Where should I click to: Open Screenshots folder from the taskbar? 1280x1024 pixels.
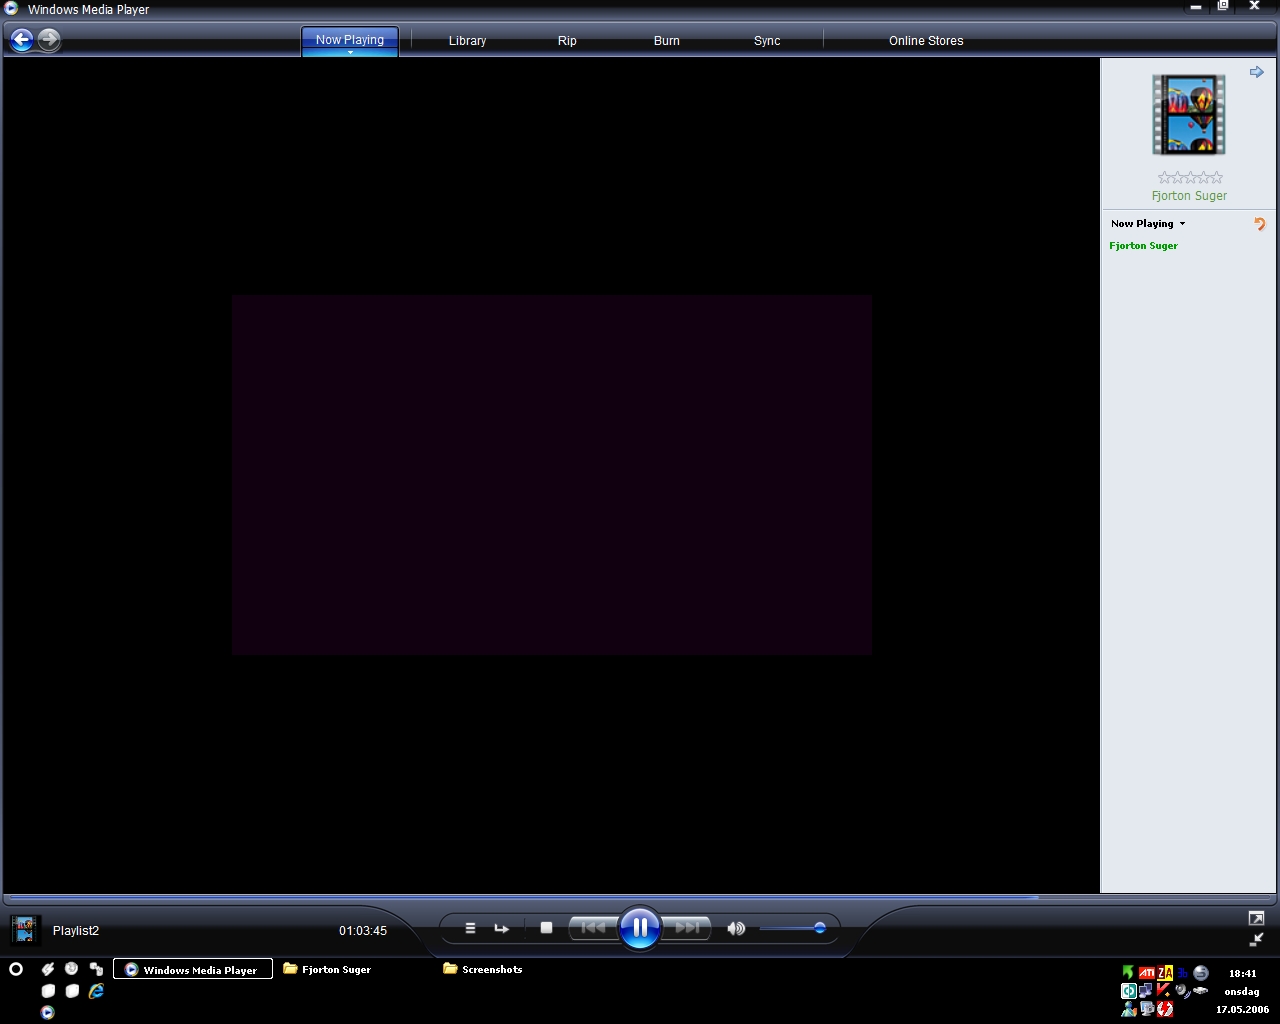pyautogui.click(x=483, y=969)
